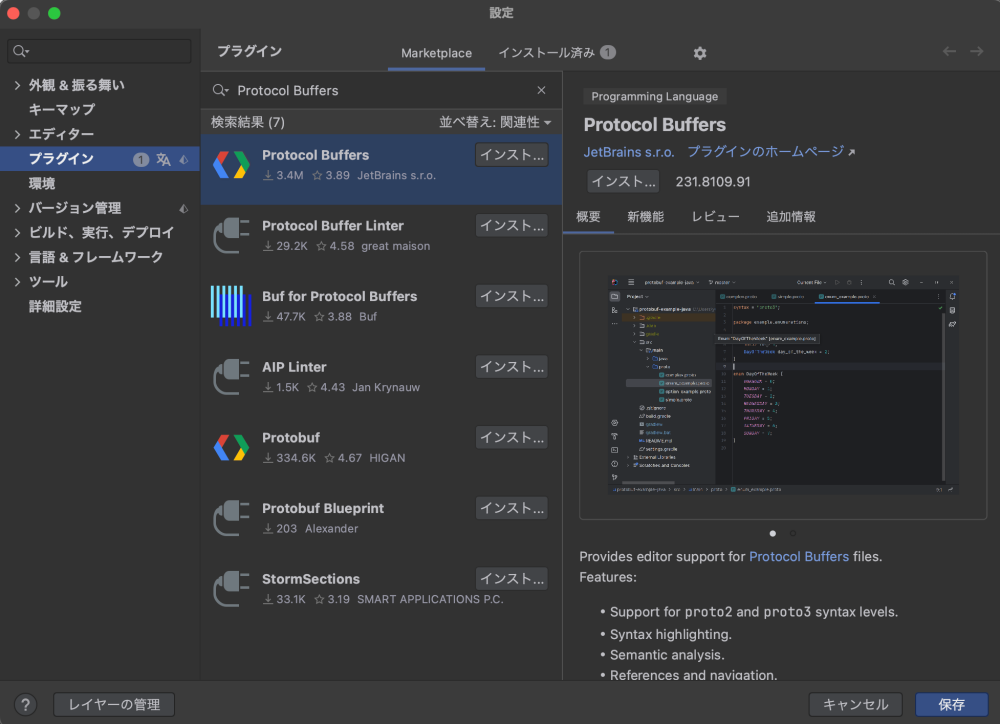Install Protocol Buffers from the results list
The image size is (1000, 724).
click(x=511, y=155)
